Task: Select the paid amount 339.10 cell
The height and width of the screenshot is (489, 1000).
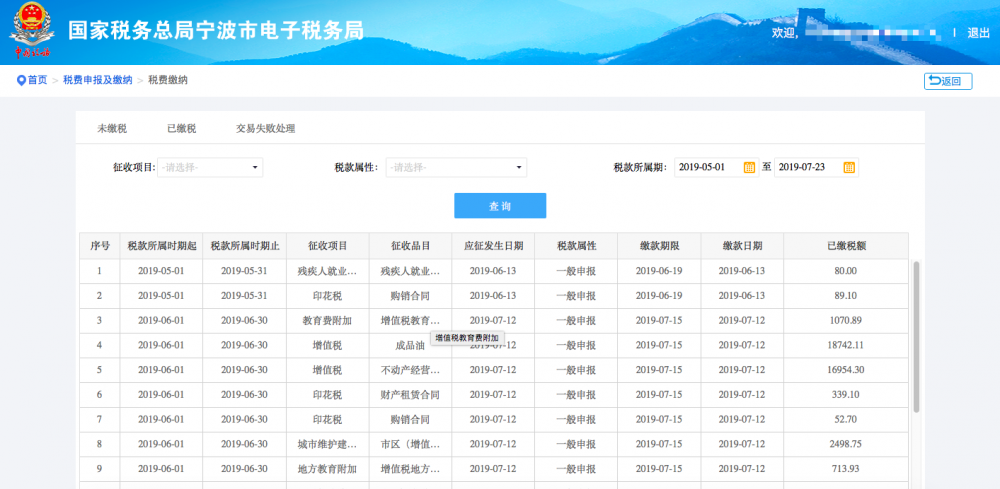Action: point(846,395)
